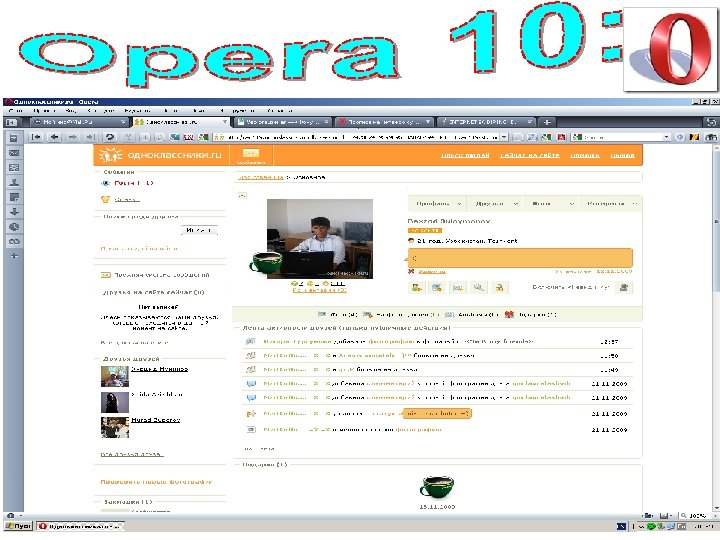Image resolution: width=720 pixels, height=540 pixels.
Task: Open the Подарки (1) section link
Action: (x=537, y=315)
